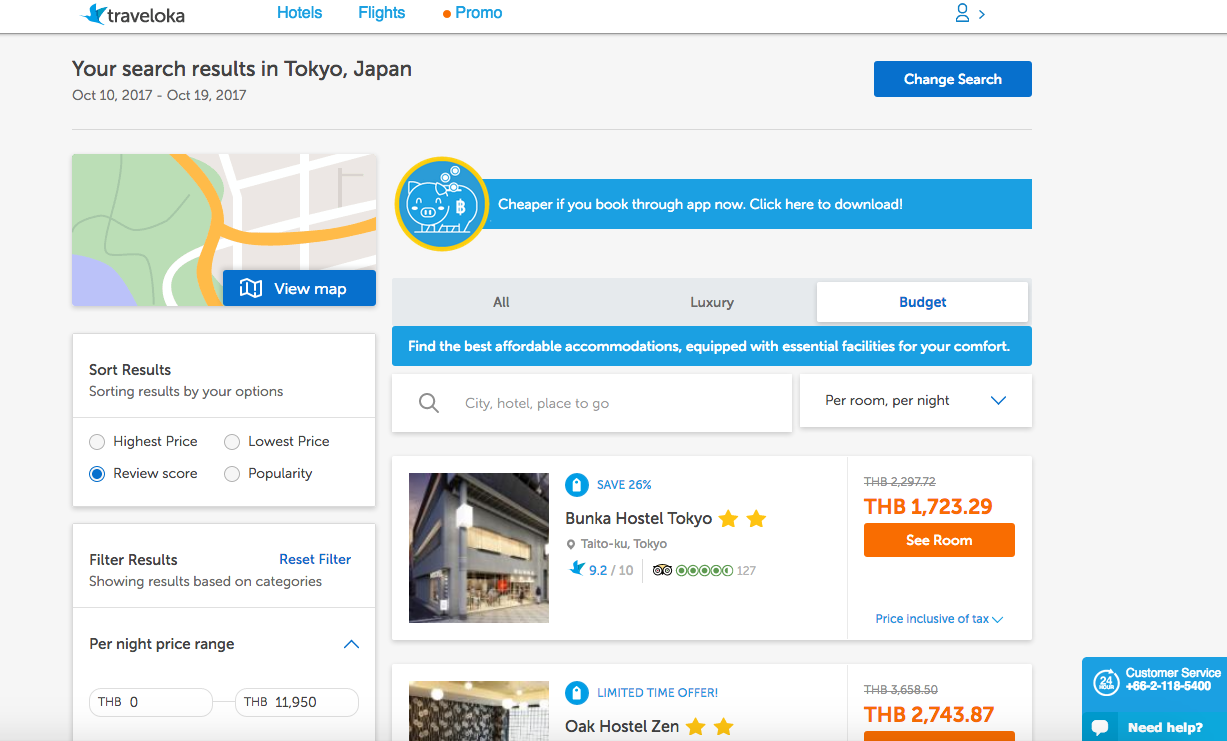Open the Flights menu
The width and height of the screenshot is (1227, 741).
381,13
